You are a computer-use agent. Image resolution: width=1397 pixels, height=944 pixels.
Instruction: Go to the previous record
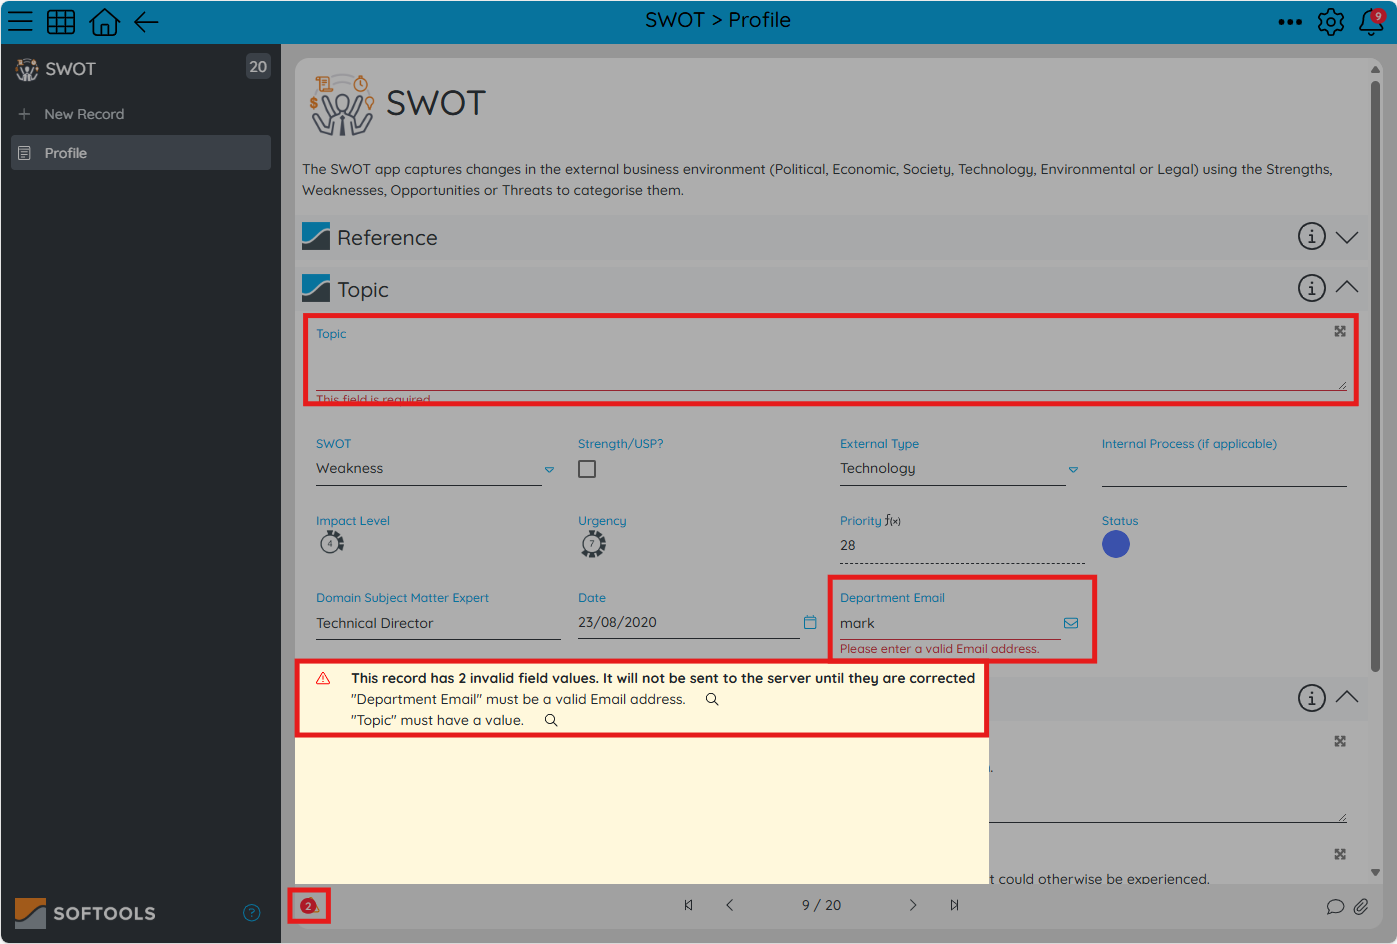(730, 905)
